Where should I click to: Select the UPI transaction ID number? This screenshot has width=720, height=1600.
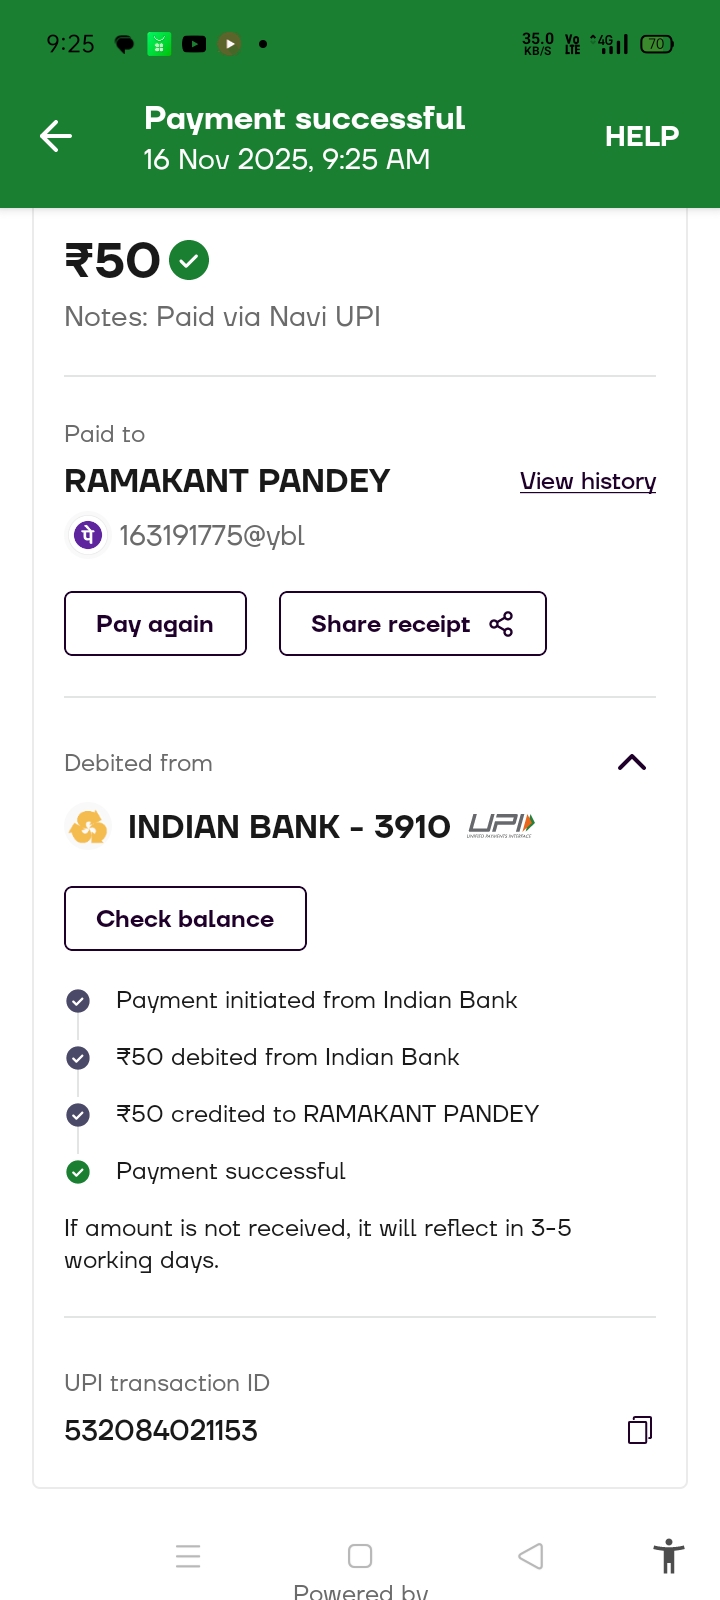point(161,1431)
